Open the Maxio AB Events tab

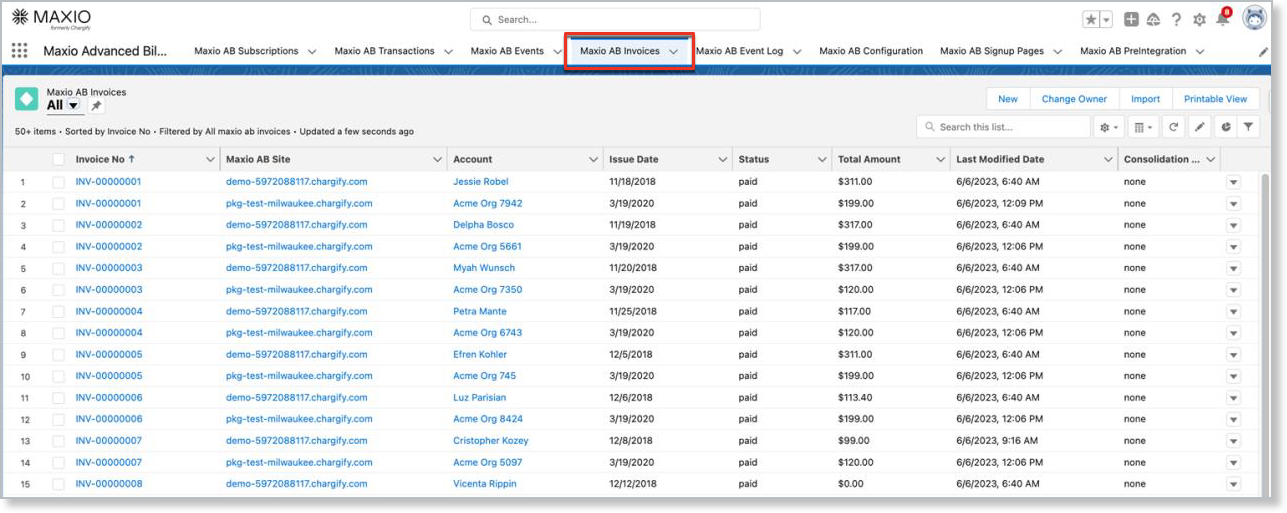coord(507,51)
